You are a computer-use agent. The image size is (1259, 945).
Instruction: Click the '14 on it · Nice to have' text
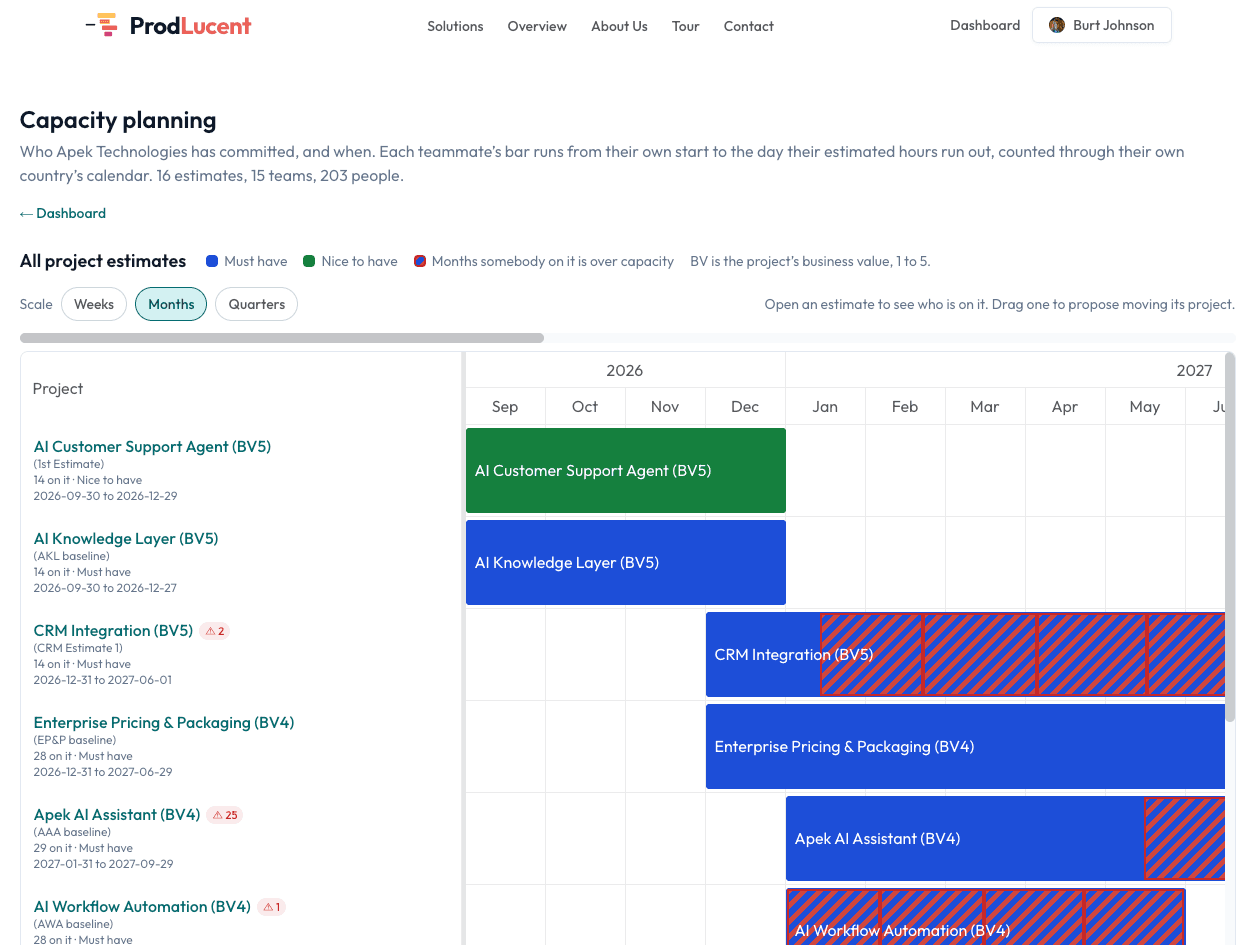click(88, 480)
